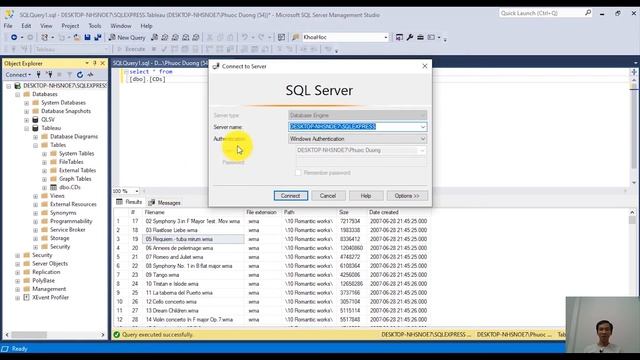
Task: Expand the QLSV database node
Action: [27, 120]
